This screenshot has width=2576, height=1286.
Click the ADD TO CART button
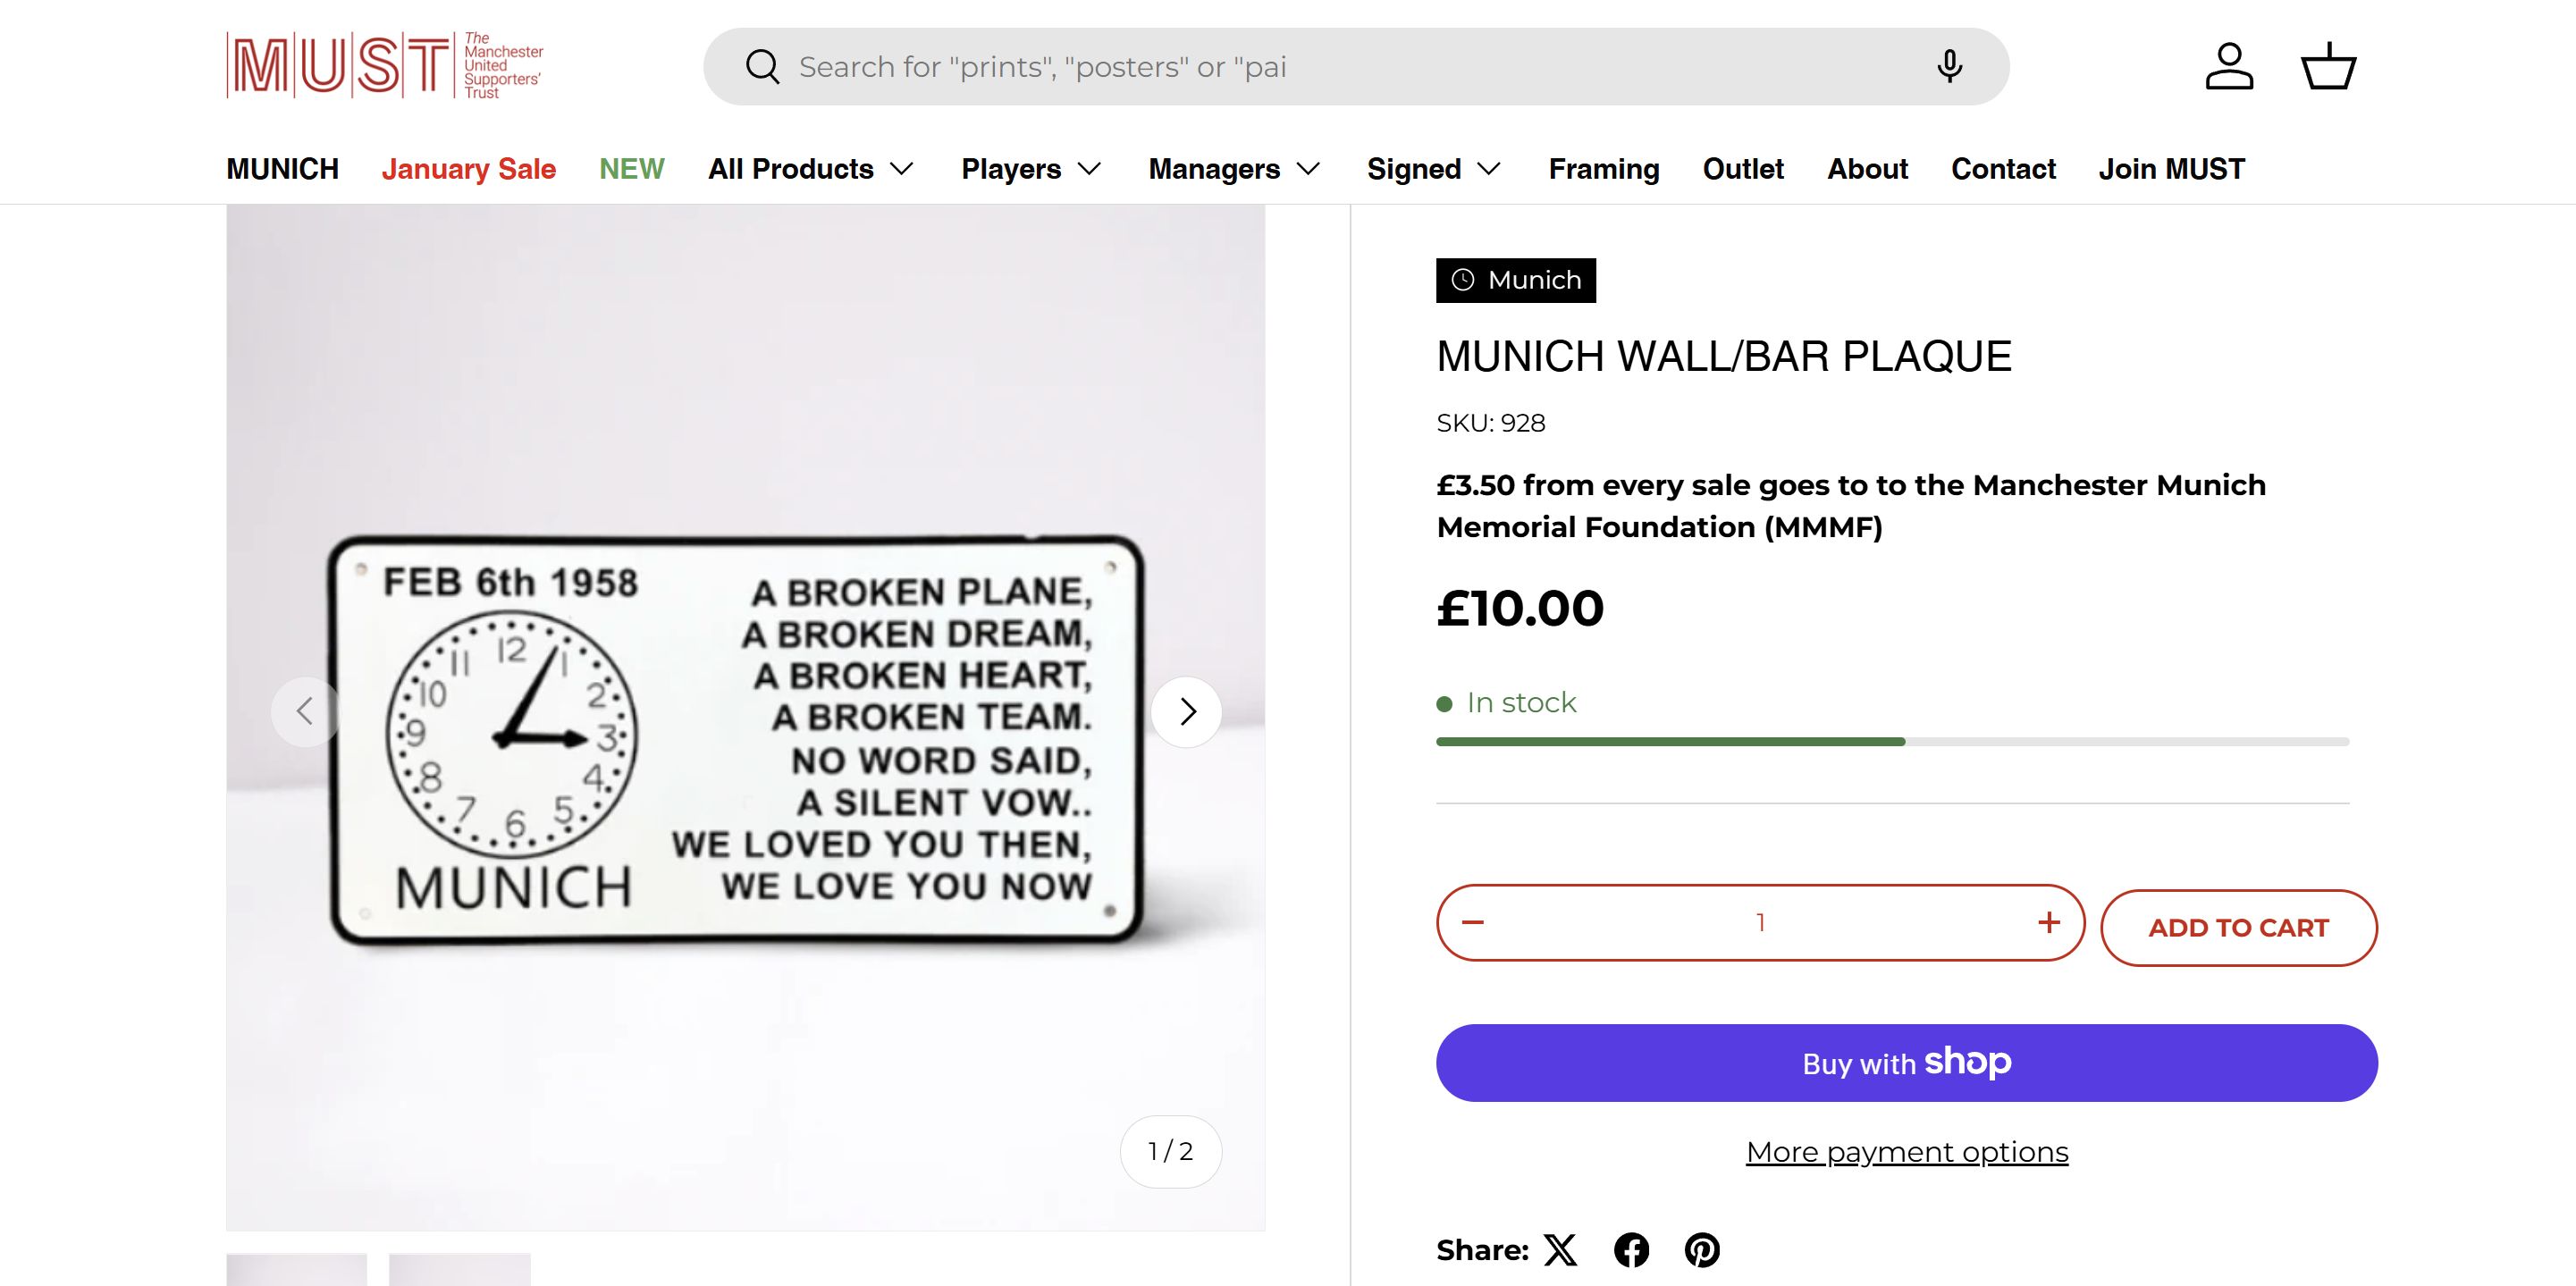pyautogui.click(x=2238, y=928)
